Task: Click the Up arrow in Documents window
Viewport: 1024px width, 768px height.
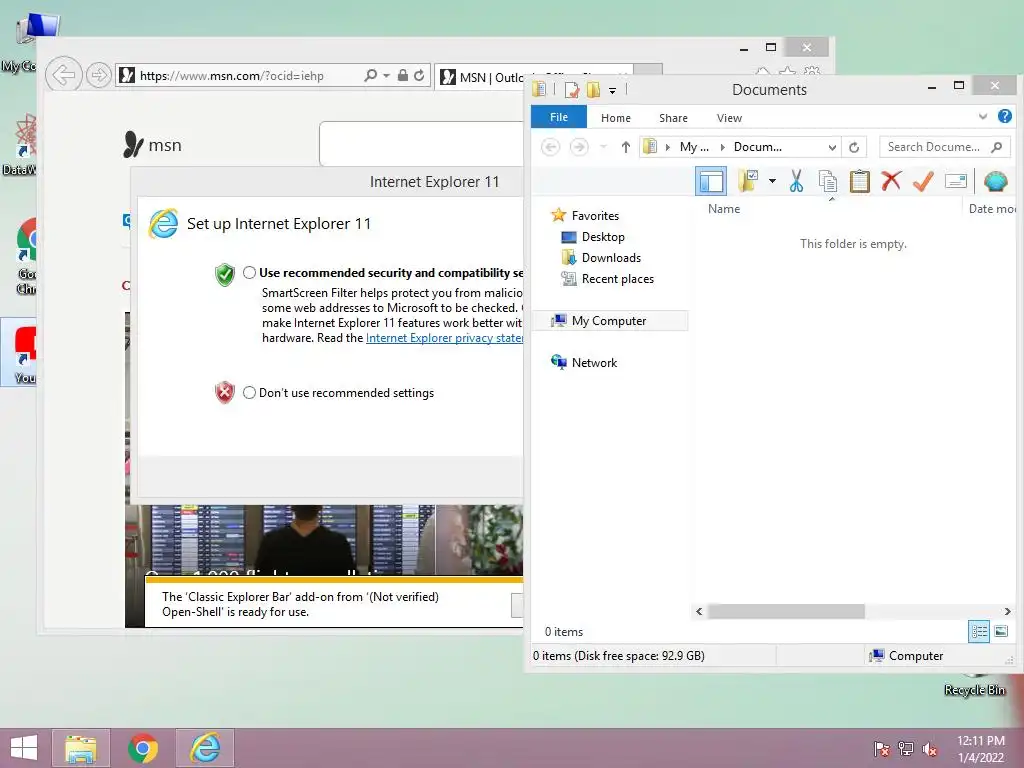Action: 626,147
